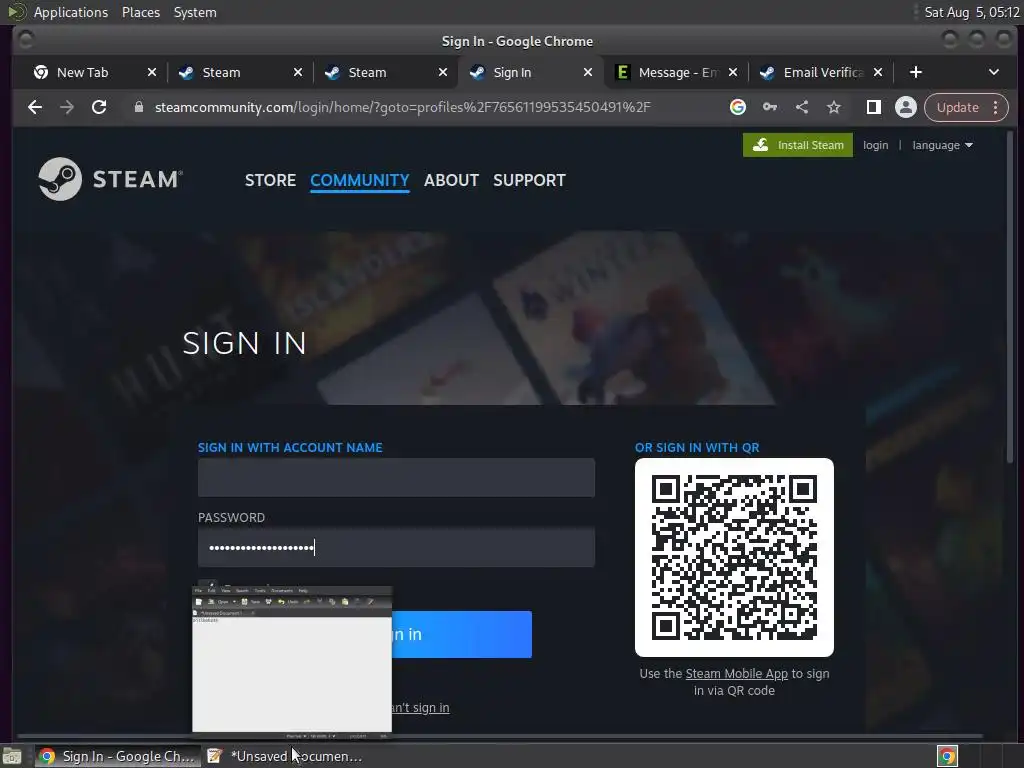Viewport: 1024px width, 768px height.
Task: Focus the password input field
Action: point(396,547)
